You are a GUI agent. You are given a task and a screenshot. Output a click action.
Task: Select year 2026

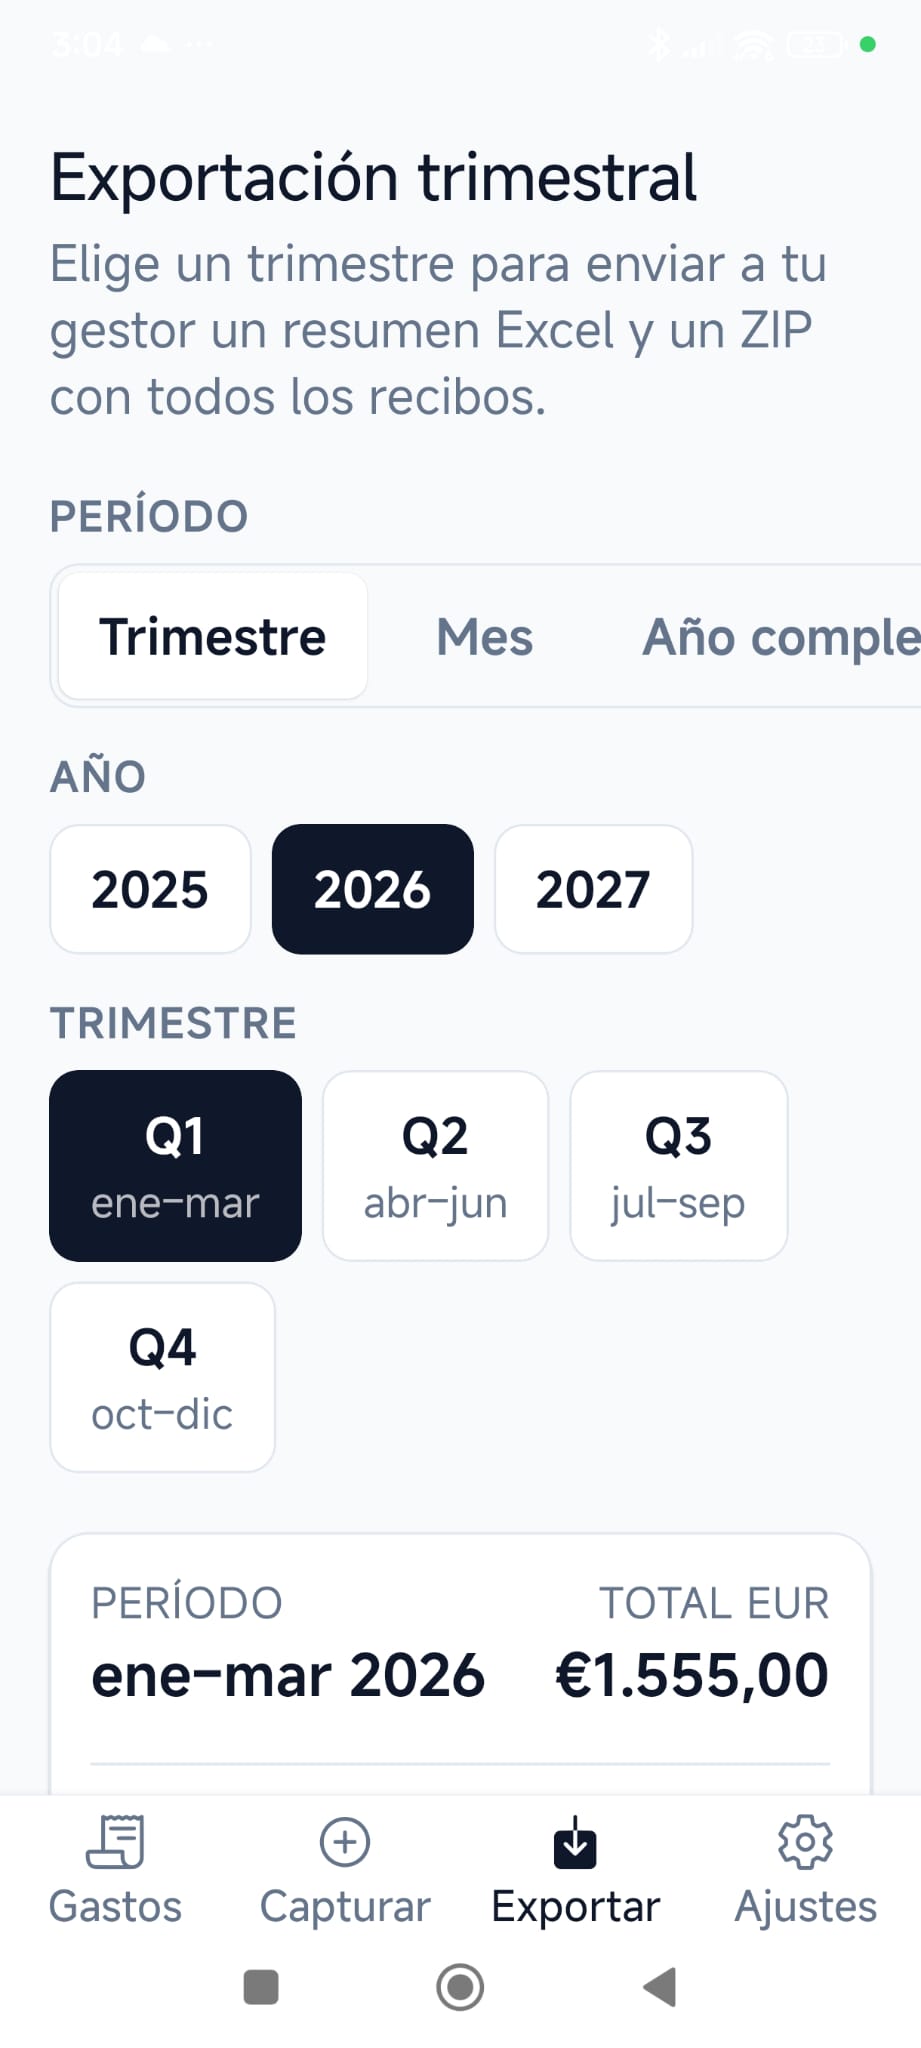pos(373,889)
